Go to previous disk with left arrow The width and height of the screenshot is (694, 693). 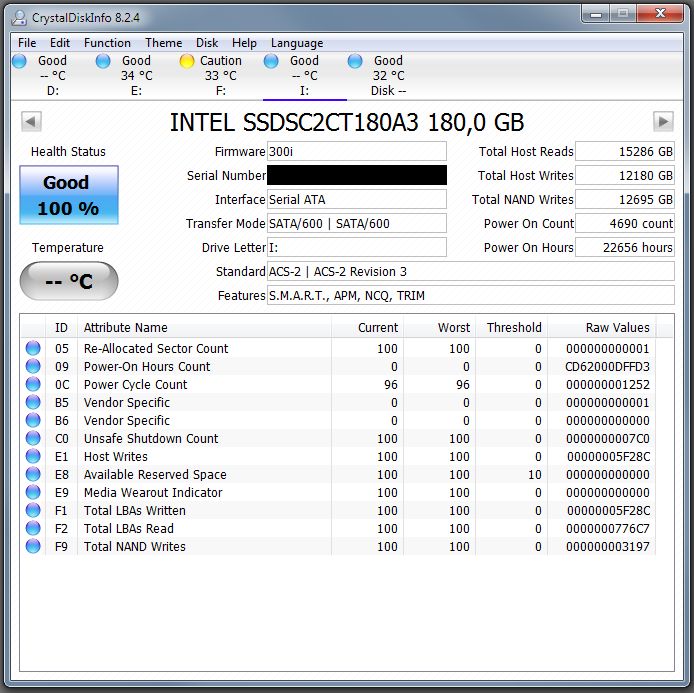[x=31, y=121]
